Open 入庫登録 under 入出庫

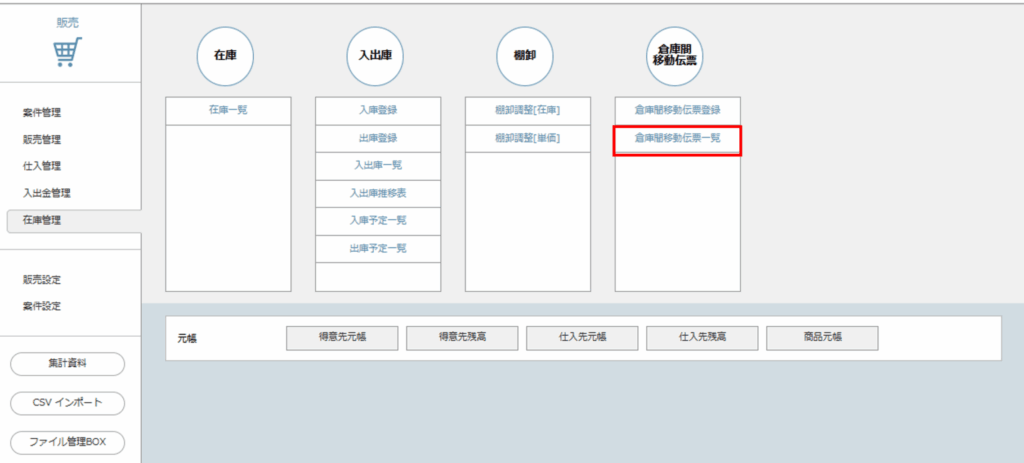pyautogui.click(x=378, y=110)
